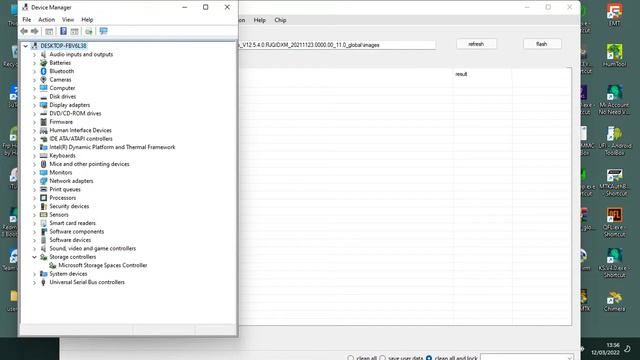Collapse the DESKTOP-FBV6L38 root node
This screenshot has height=360, width=640.
click(x=26, y=46)
